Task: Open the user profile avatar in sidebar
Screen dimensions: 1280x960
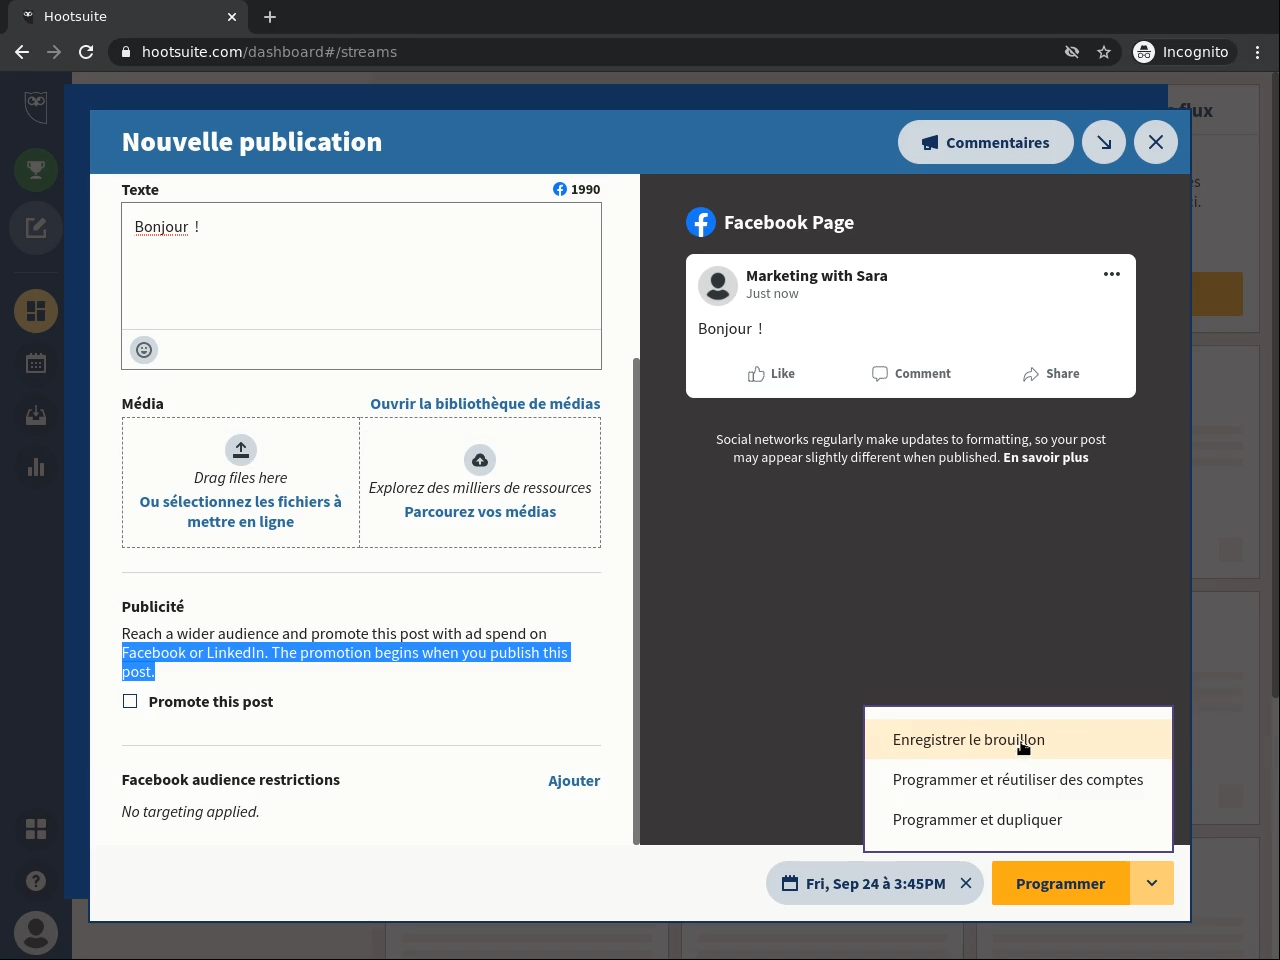Action: coord(36,933)
